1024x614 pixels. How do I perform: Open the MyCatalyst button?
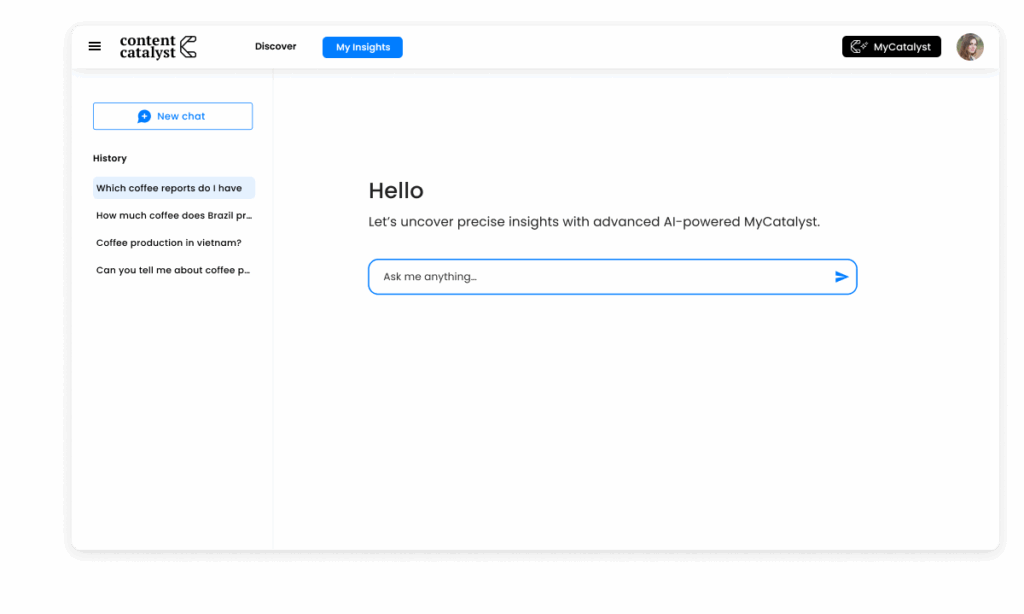pos(891,47)
